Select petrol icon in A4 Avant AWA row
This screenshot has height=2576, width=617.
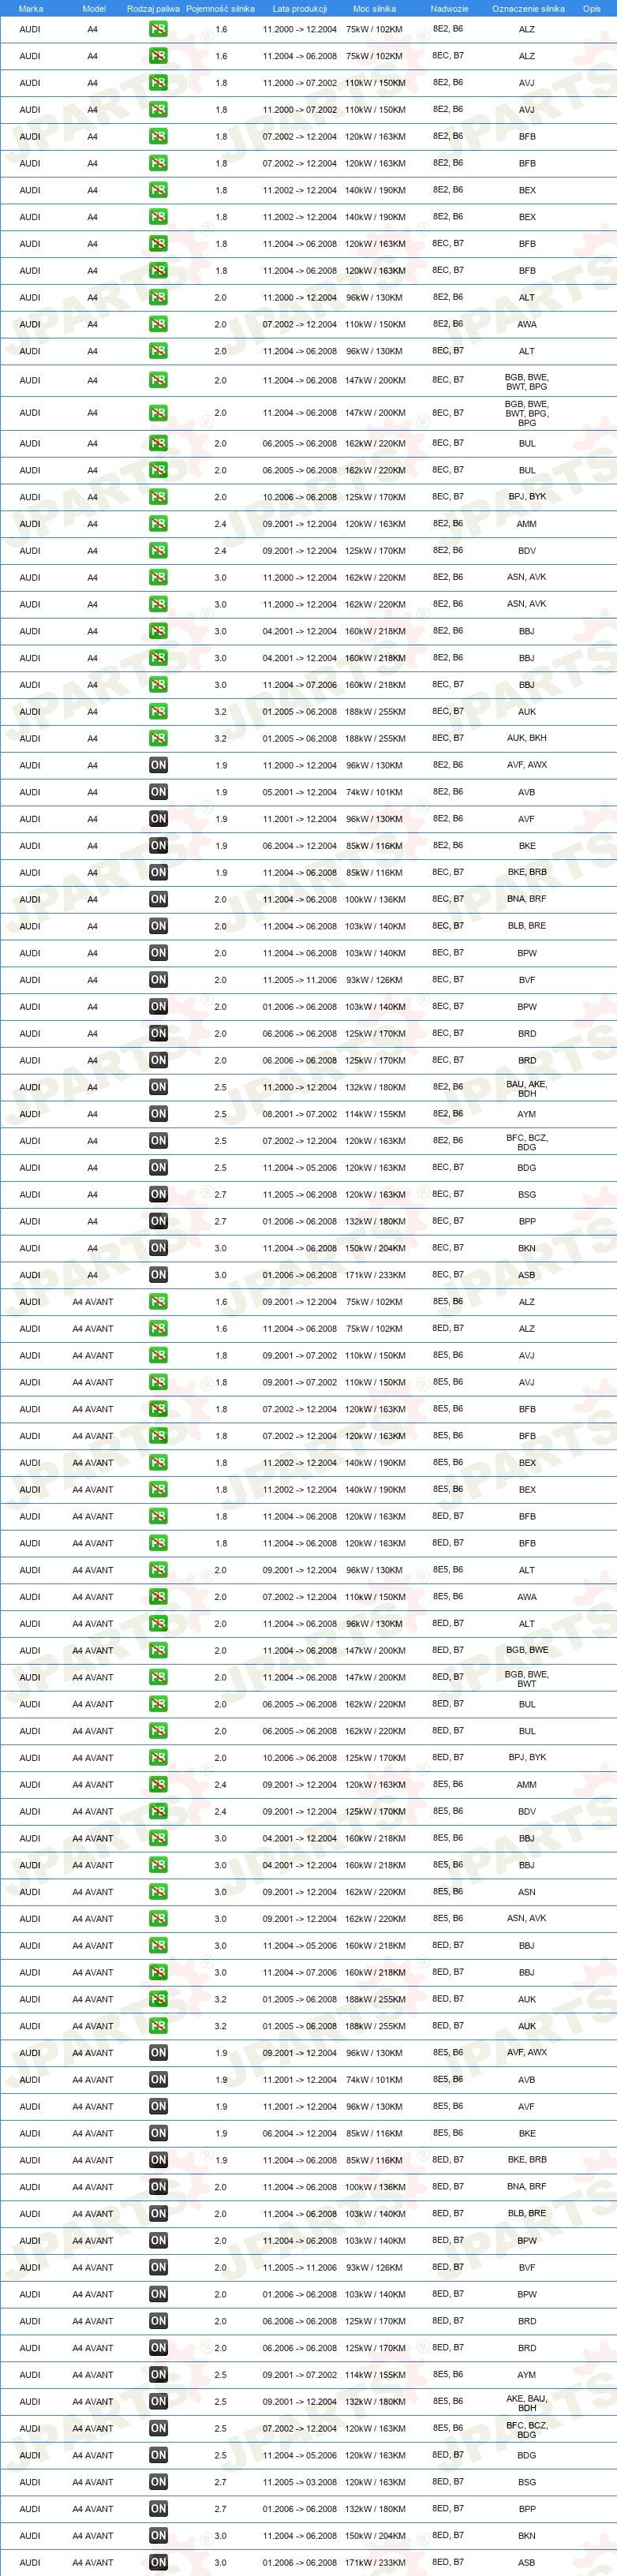pyautogui.click(x=158, y=1597)
